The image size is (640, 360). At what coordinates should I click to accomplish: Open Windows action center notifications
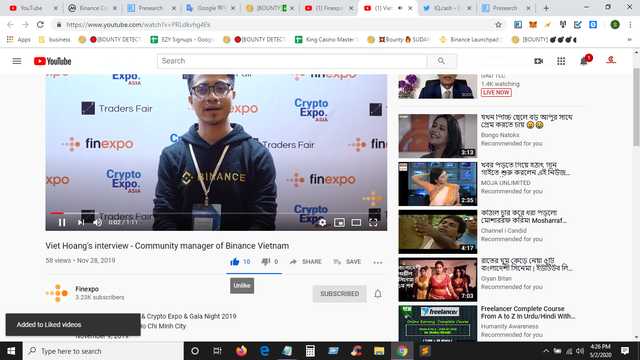625,351
